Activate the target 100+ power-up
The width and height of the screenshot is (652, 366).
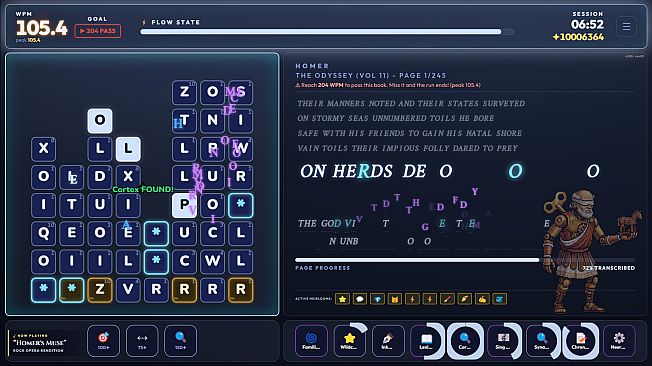(104, 341)
